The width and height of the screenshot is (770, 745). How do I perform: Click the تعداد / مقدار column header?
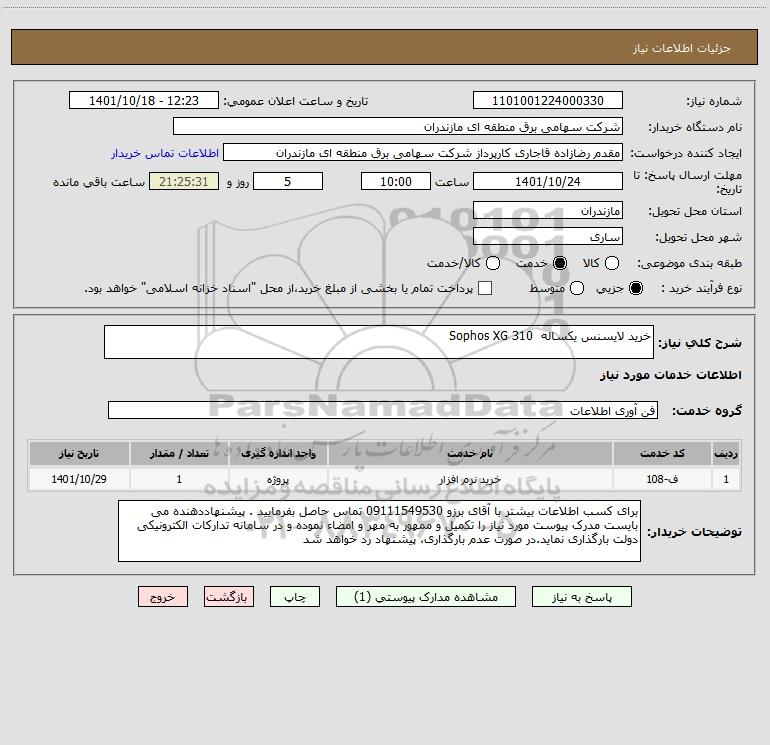[x=179, y=453]
